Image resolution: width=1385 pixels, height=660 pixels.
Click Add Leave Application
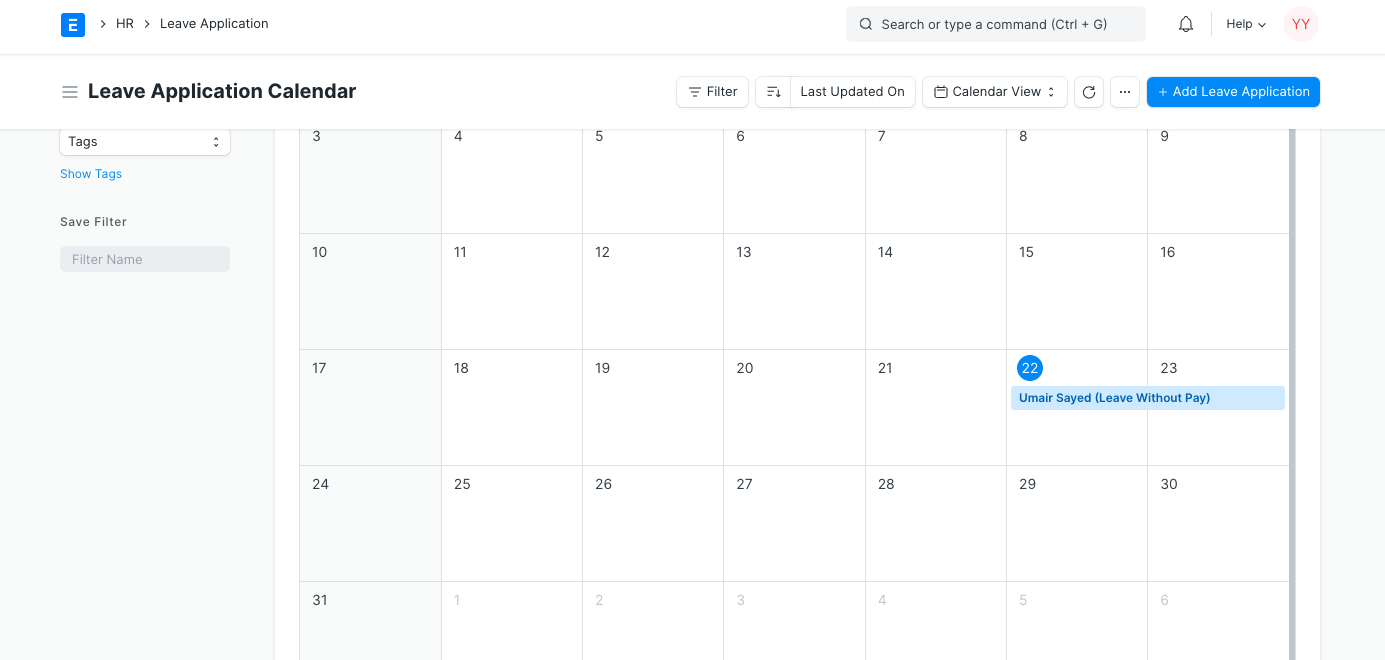click(1233, 92)
